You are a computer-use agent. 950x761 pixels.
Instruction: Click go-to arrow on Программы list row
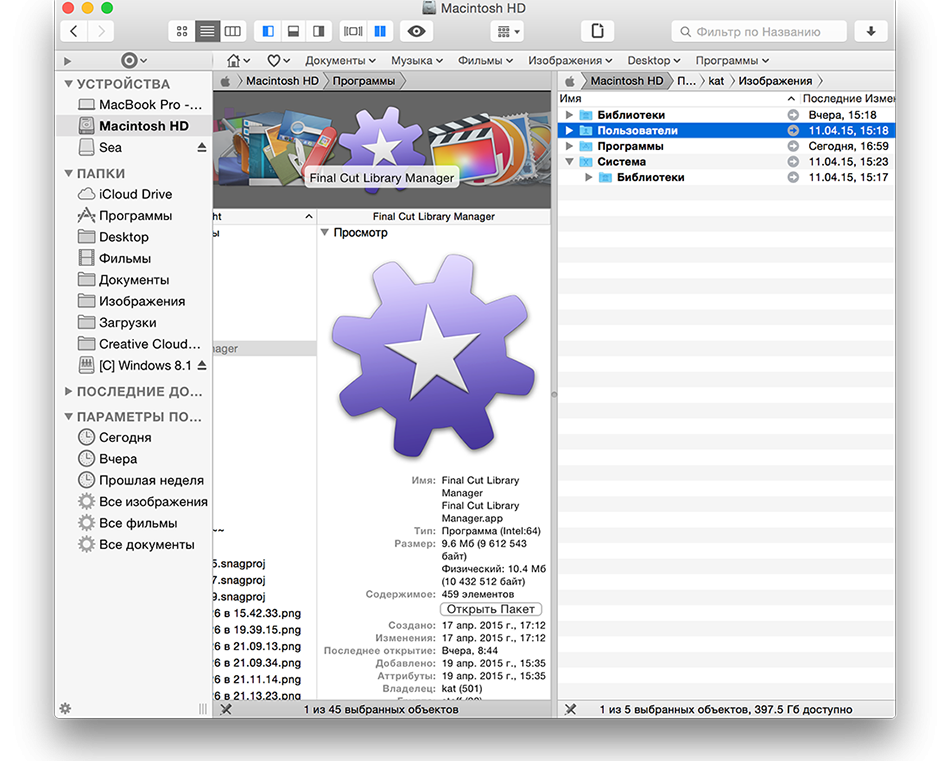[793, 146]
